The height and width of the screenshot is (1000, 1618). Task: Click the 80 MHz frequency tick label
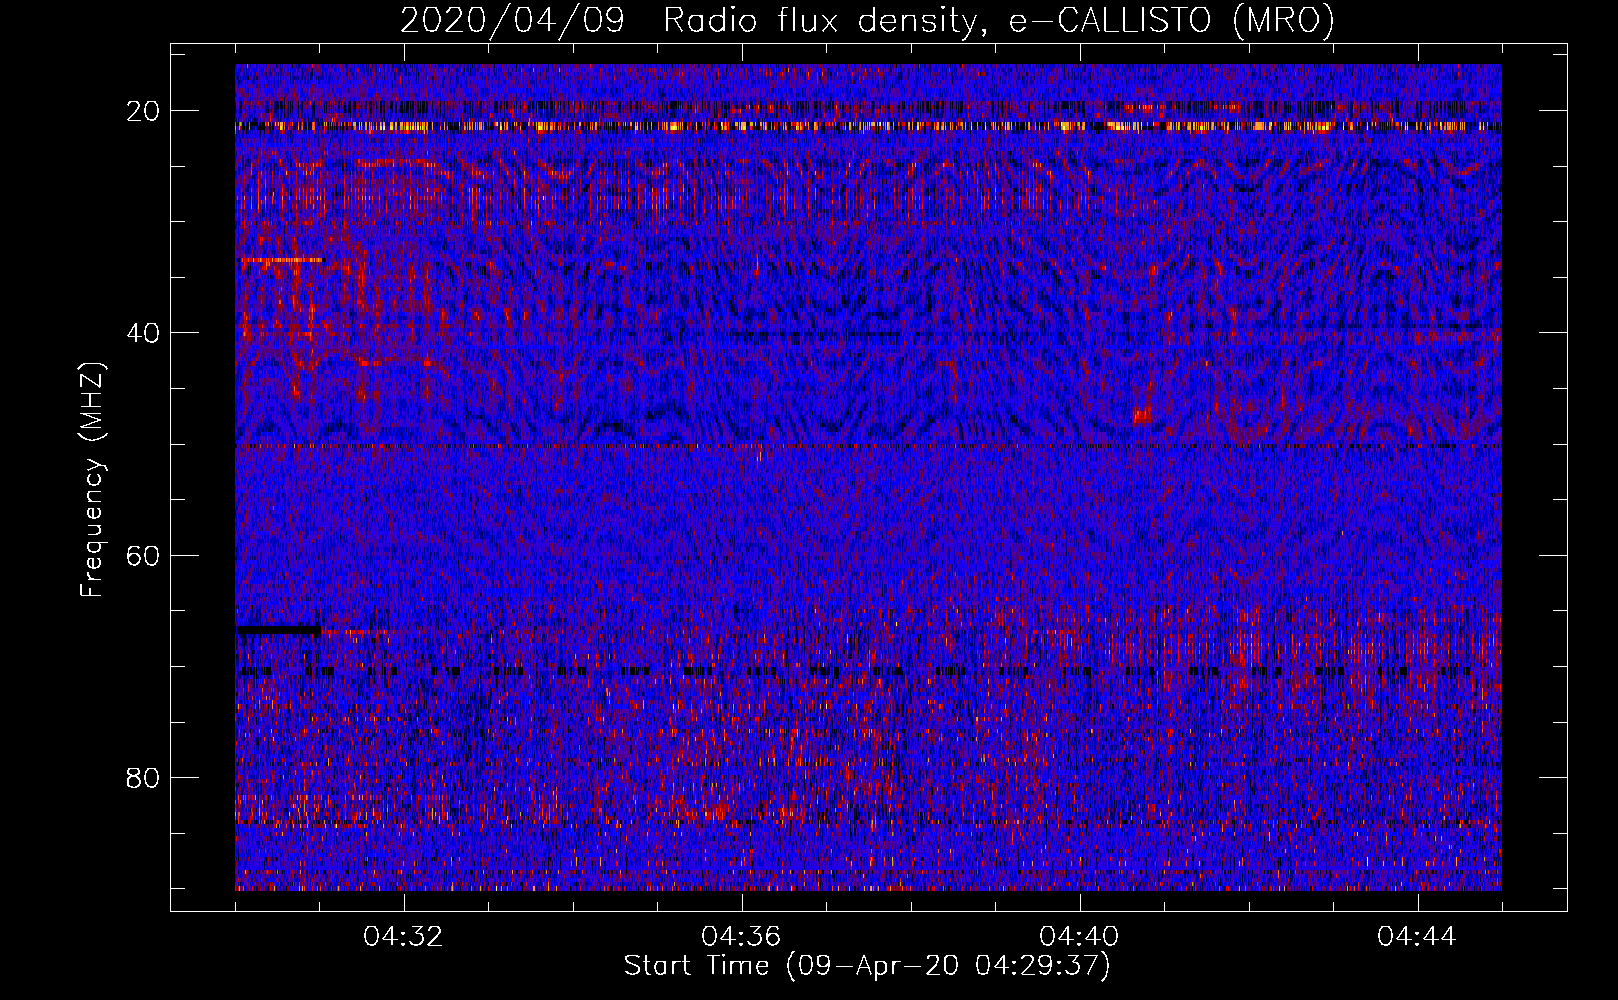point(143,777)
